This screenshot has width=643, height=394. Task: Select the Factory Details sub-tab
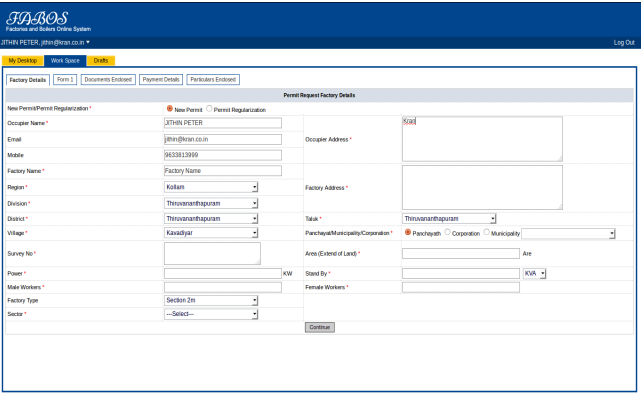28,80
